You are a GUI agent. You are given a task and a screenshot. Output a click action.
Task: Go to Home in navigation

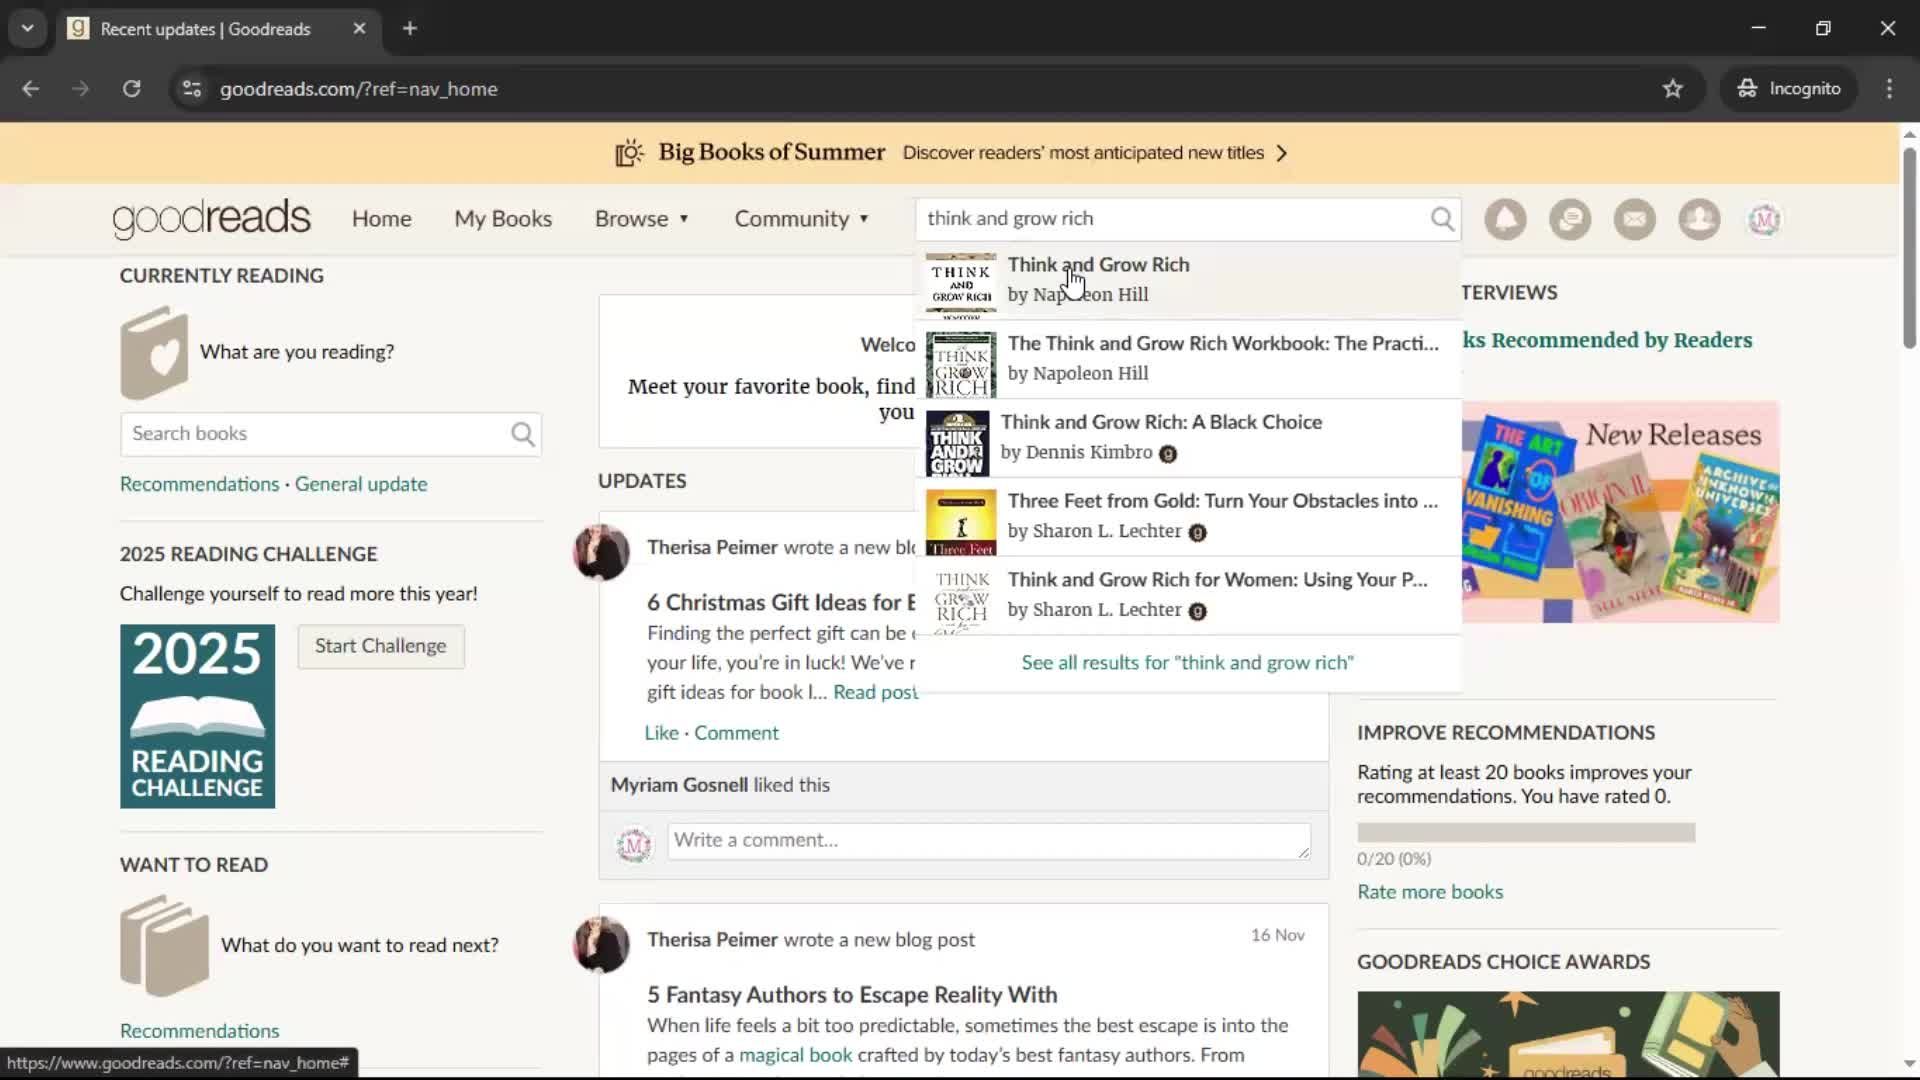[381, 219]
